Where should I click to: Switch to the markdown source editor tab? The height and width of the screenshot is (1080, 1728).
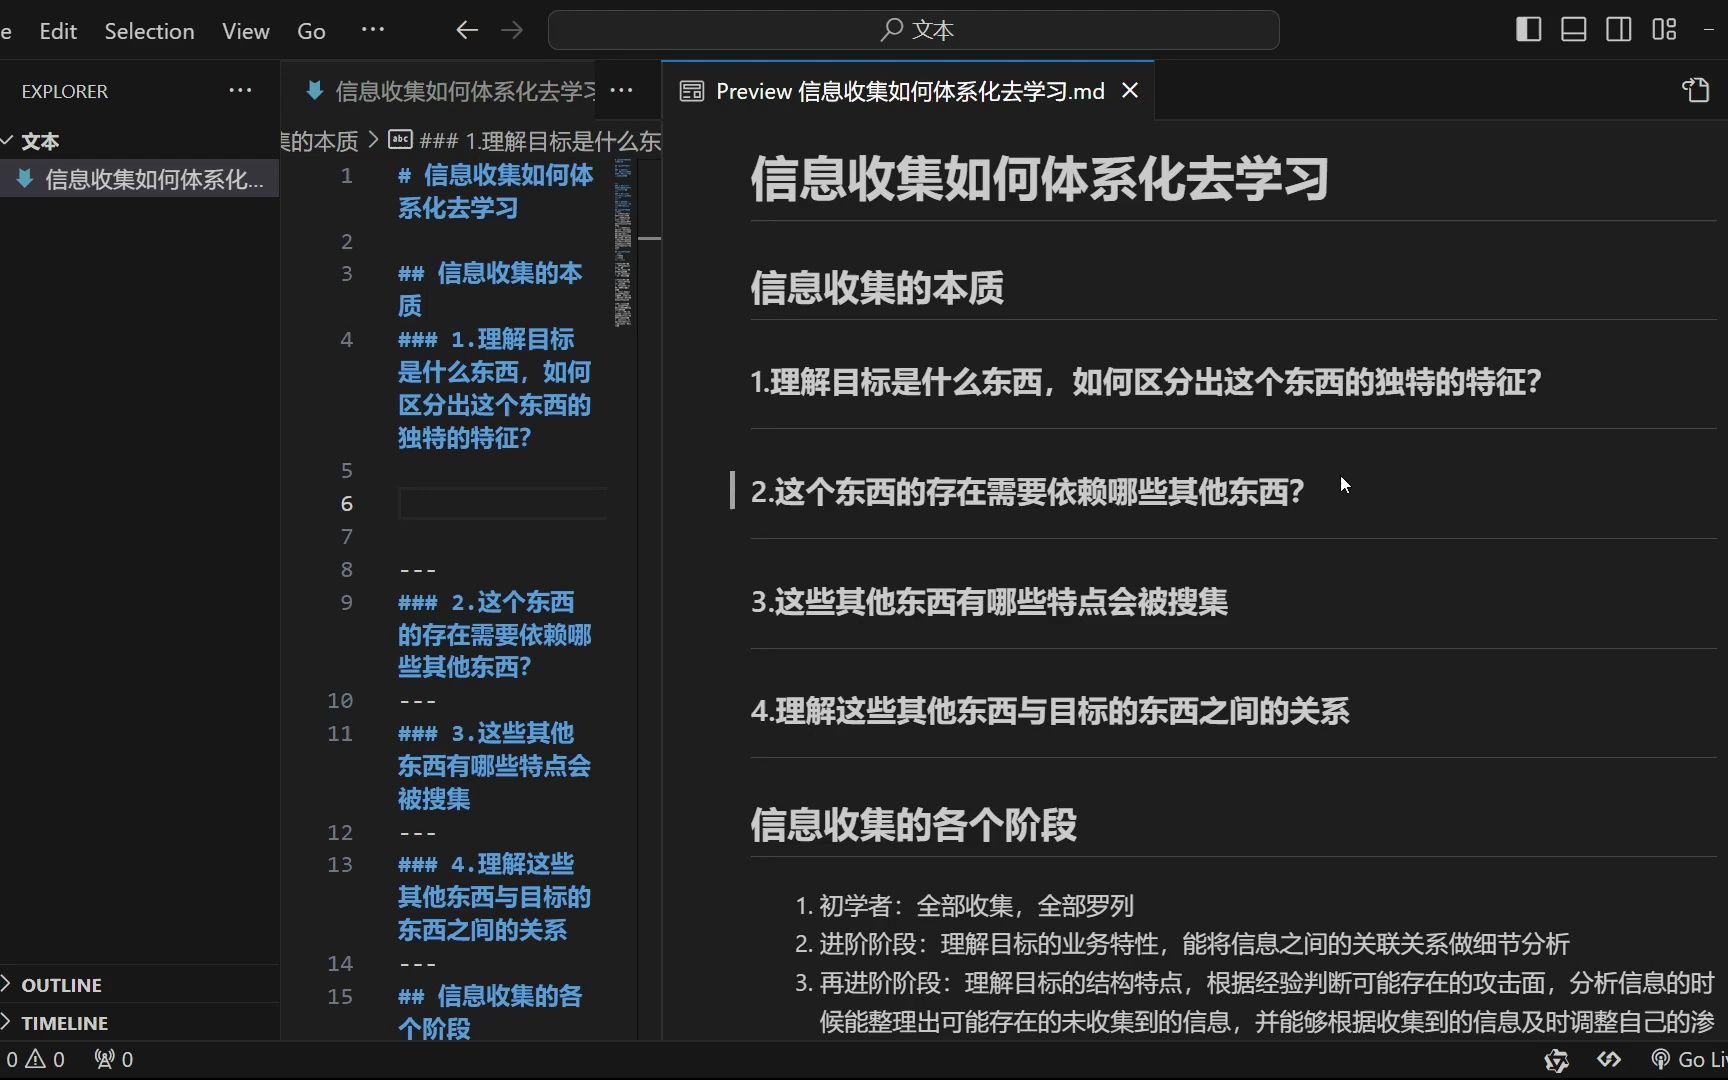point(450,91)
